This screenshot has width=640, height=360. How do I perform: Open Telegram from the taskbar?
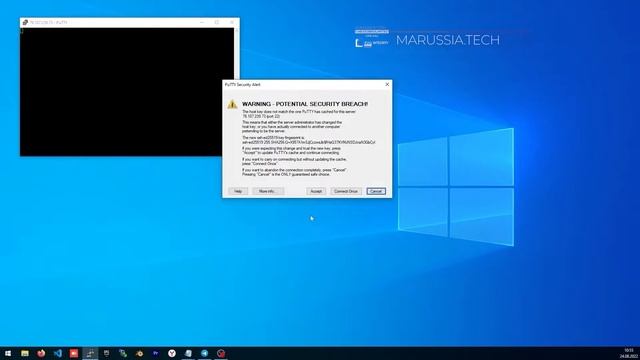coord(204,353)
